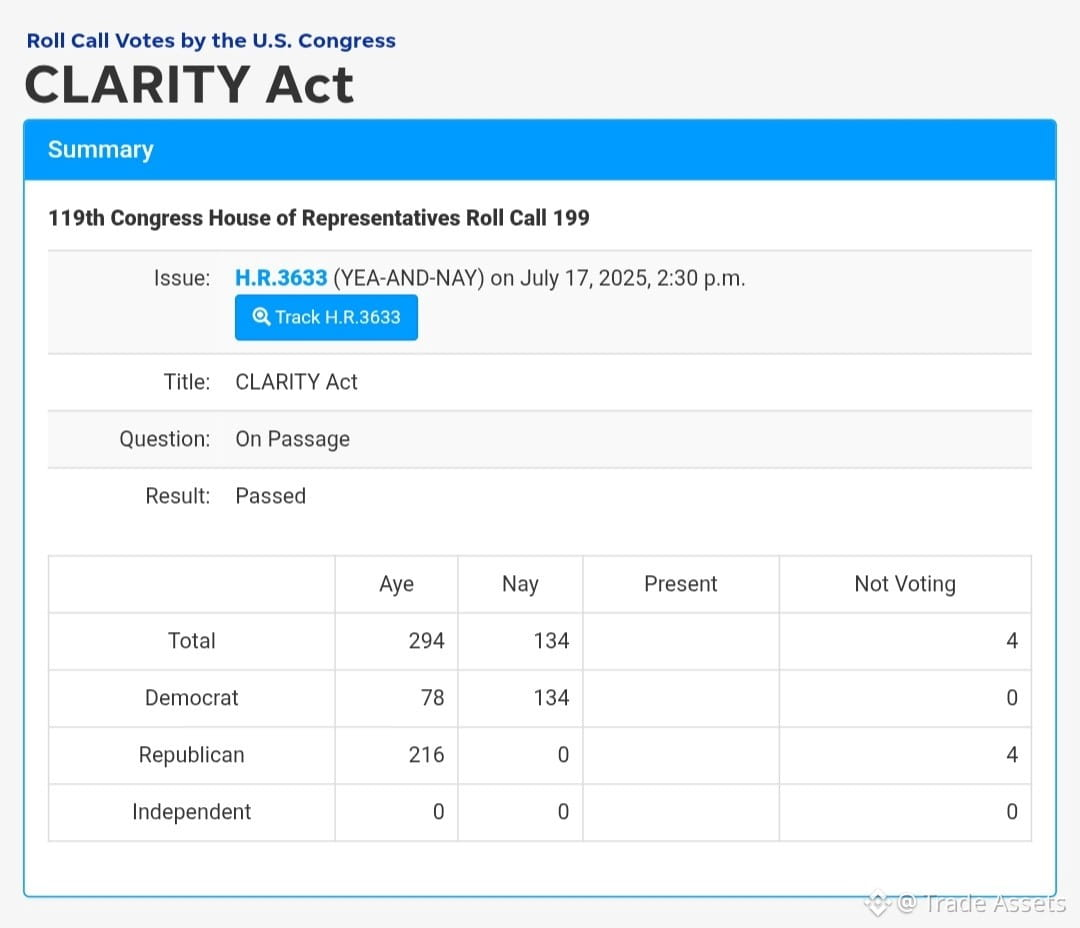Select the Nay column header
The image size is (1080, 928).
520,584
